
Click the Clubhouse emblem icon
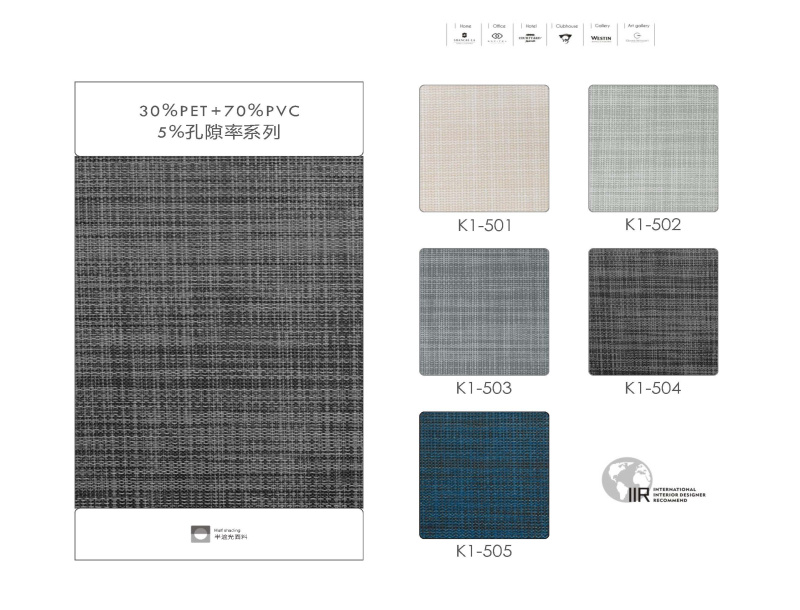point(565,38)
